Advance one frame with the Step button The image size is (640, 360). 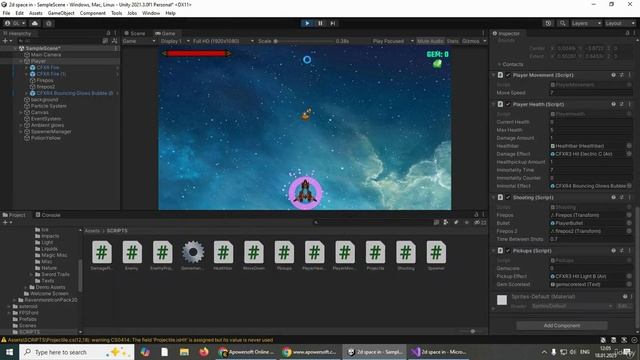(x=333, y=23)
